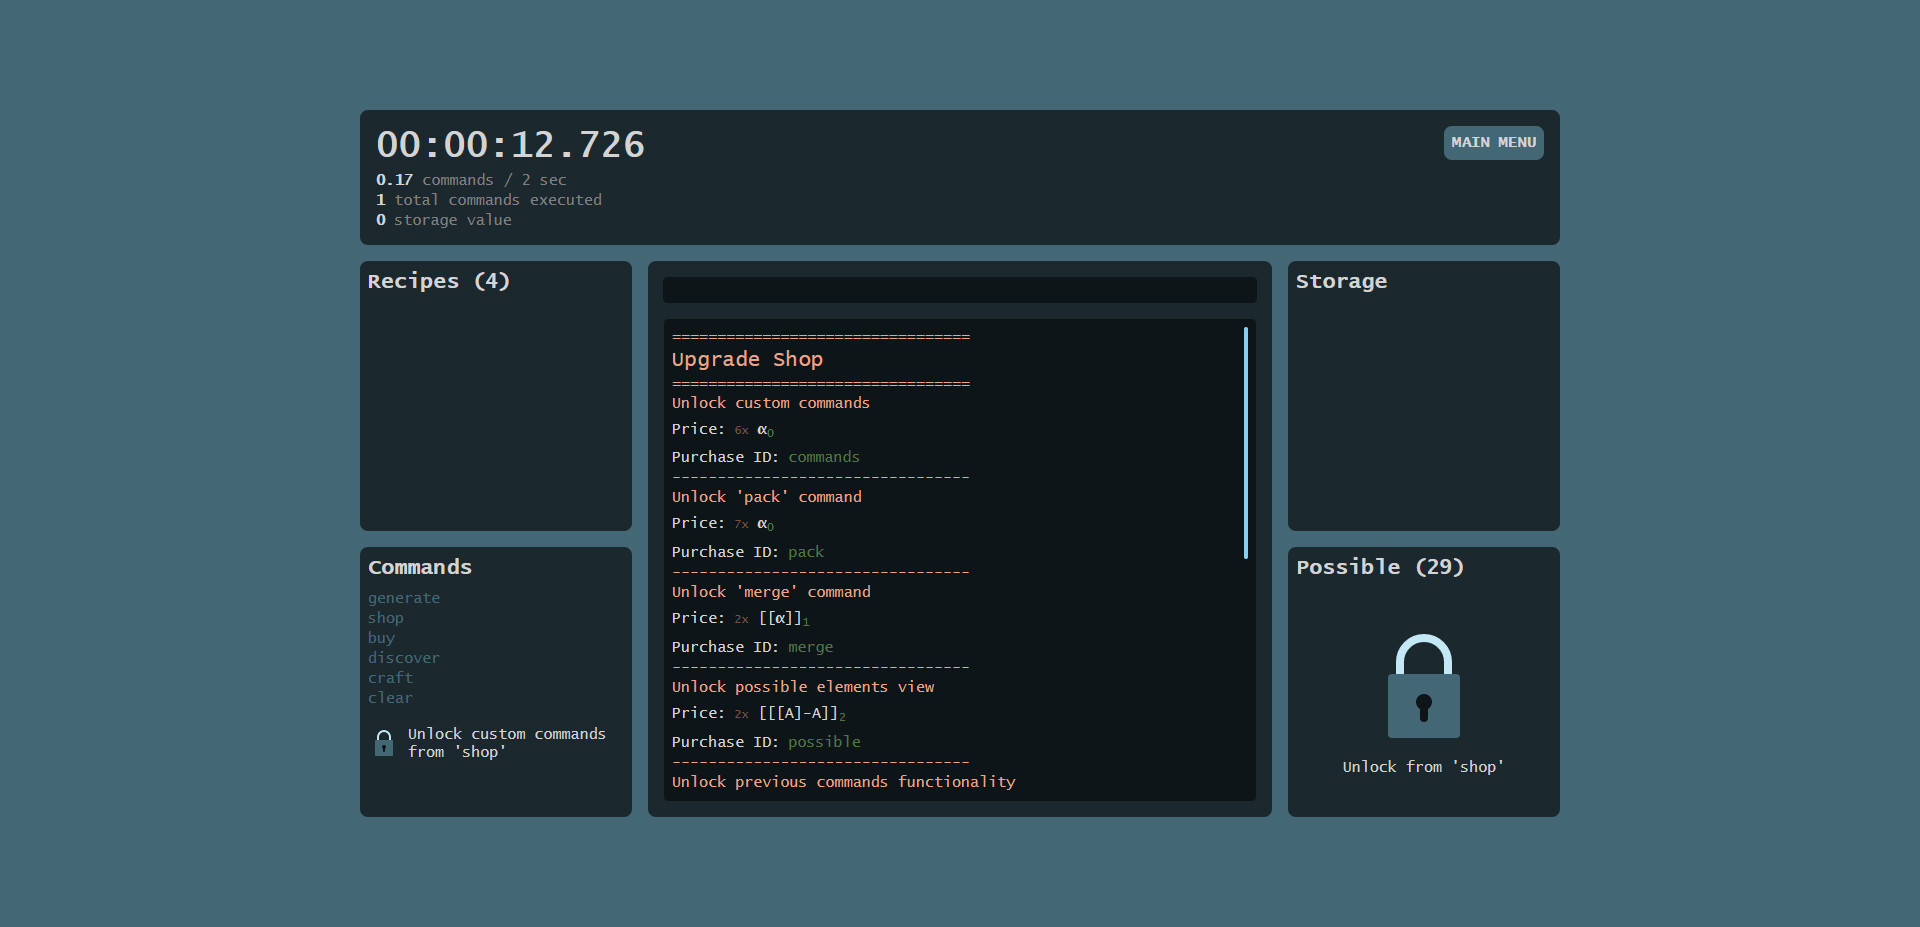Screen dimensions: 1920x927
Task: Click the Possible (29) panel header
Action: (1380, 567)
